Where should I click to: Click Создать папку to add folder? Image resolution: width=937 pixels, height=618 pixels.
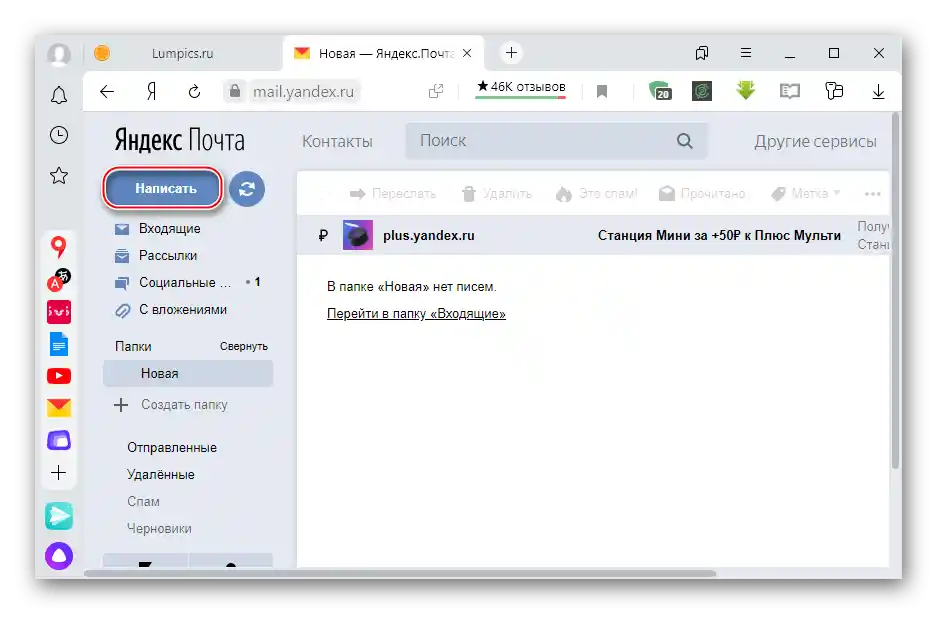click(x=171, y=405)
